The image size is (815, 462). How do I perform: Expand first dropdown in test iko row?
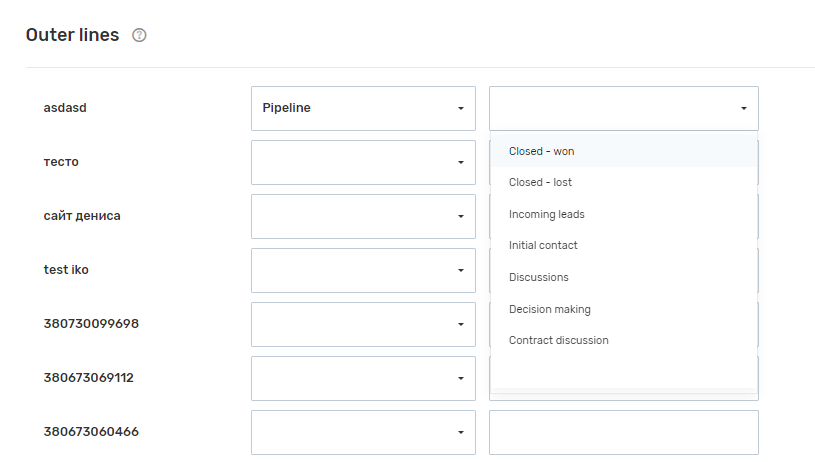coord(363,270)
